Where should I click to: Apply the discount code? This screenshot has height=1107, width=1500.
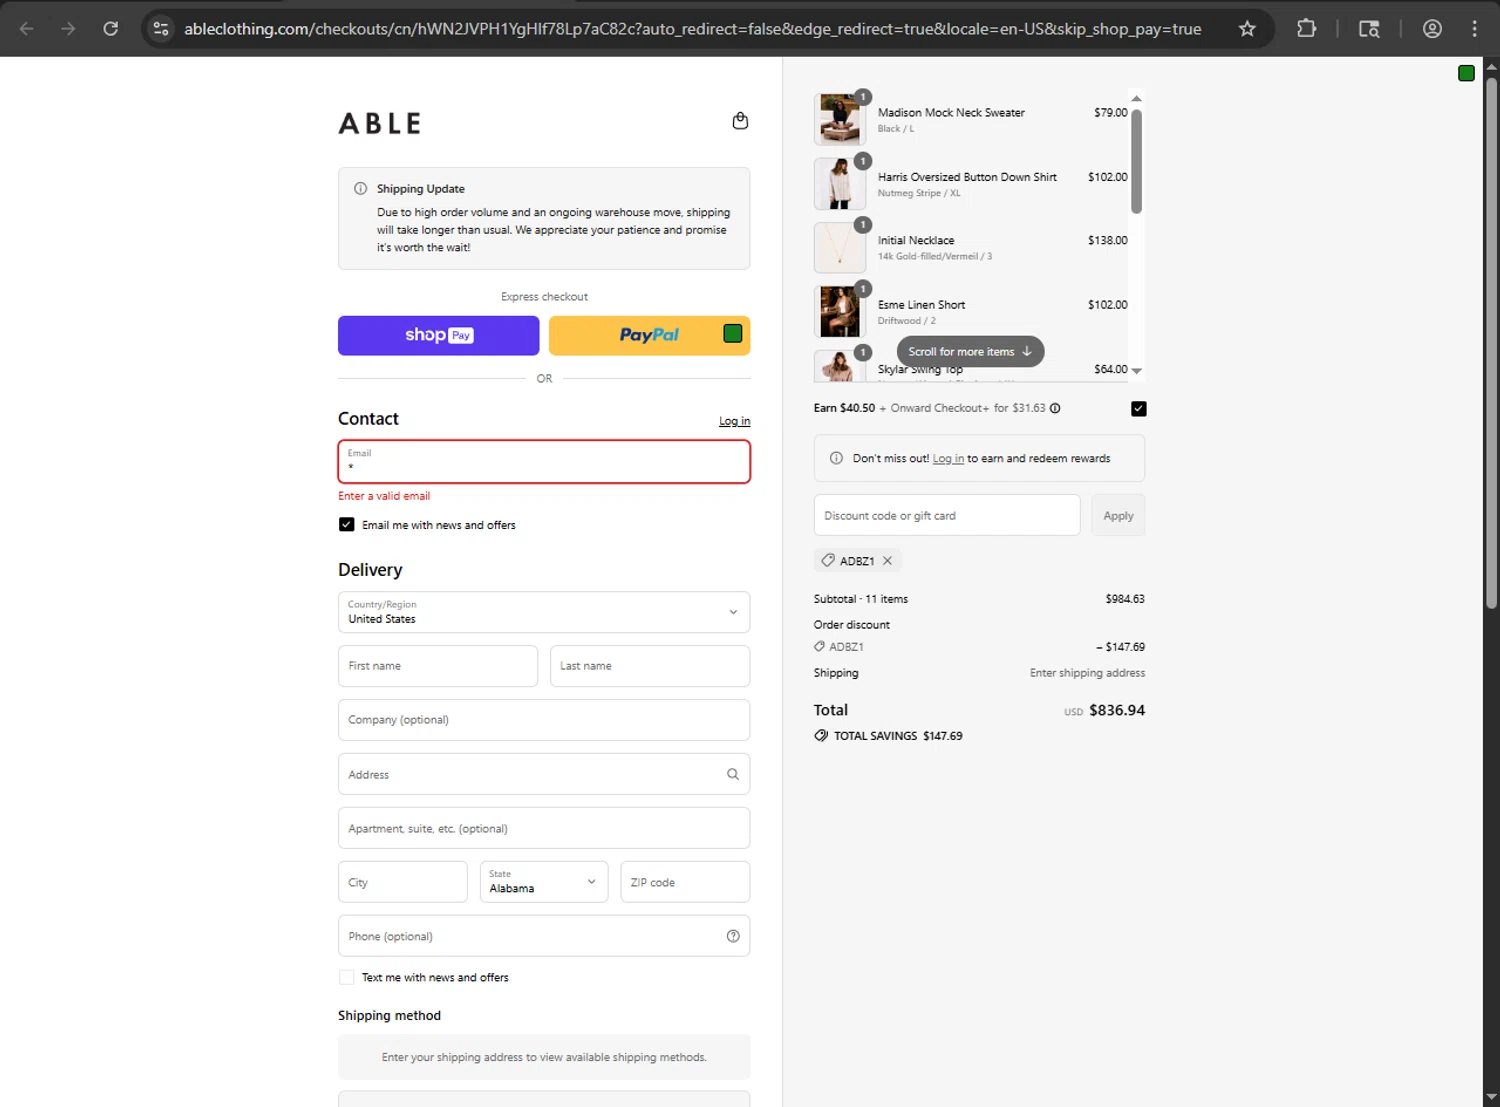click(x=1118, y=515)
